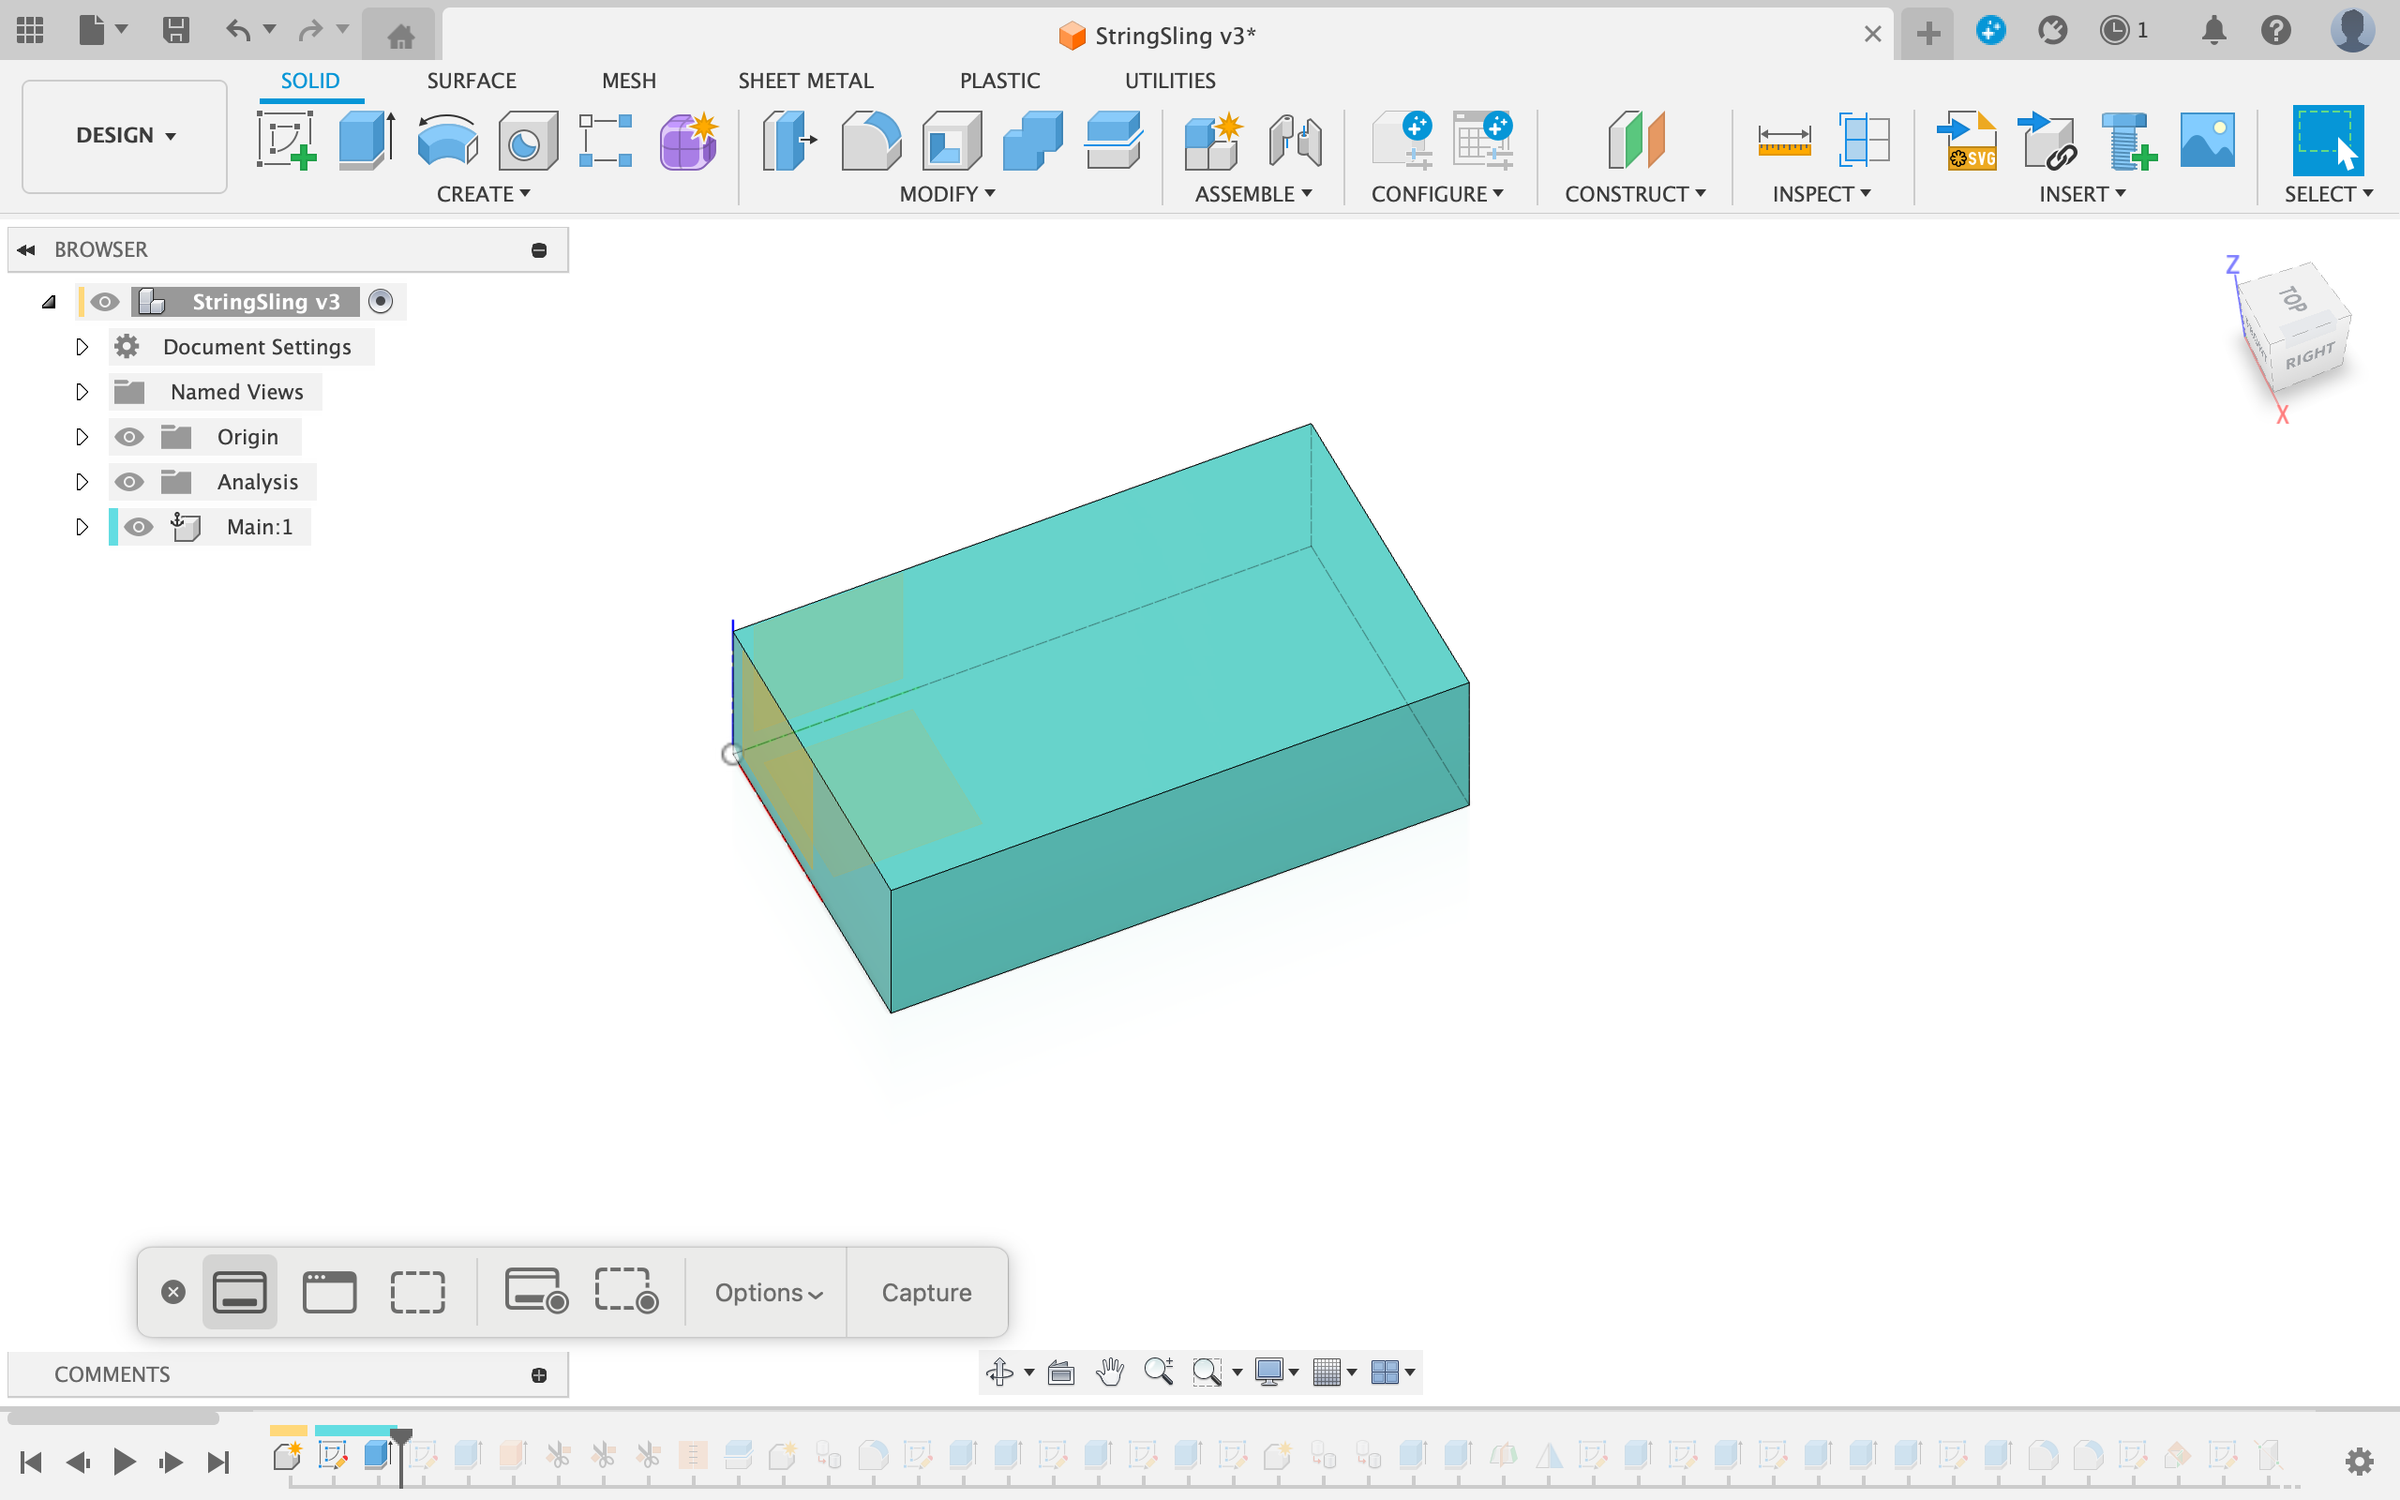Activate StringSling v3 radio button
Image resolution: width=2400 pixels, height=1500 pixels.
(380, 302)
